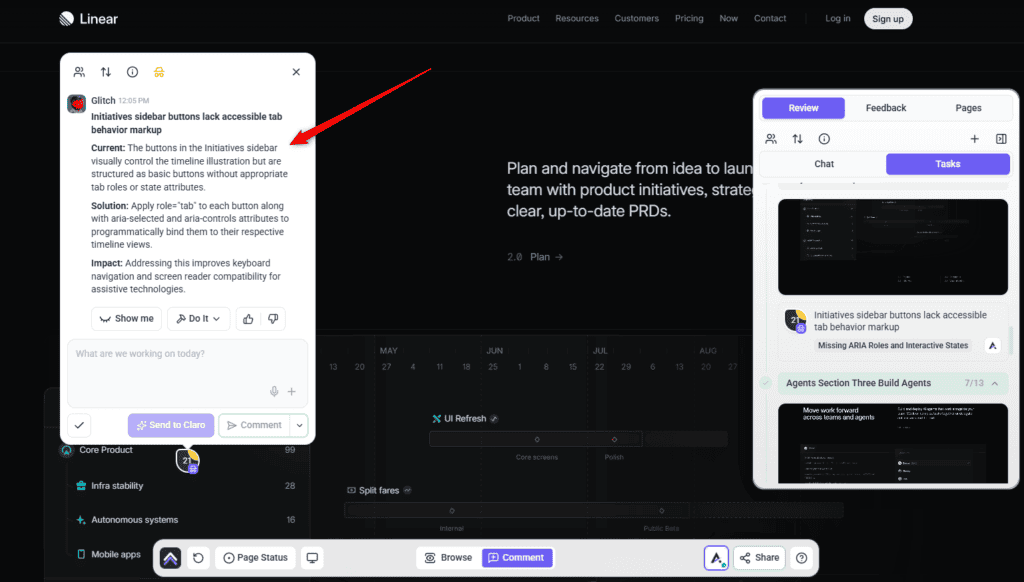This screenshot has height=582, width=1024.
Task: Click the plus attachment icon in message box
Action: coord(292,391)
